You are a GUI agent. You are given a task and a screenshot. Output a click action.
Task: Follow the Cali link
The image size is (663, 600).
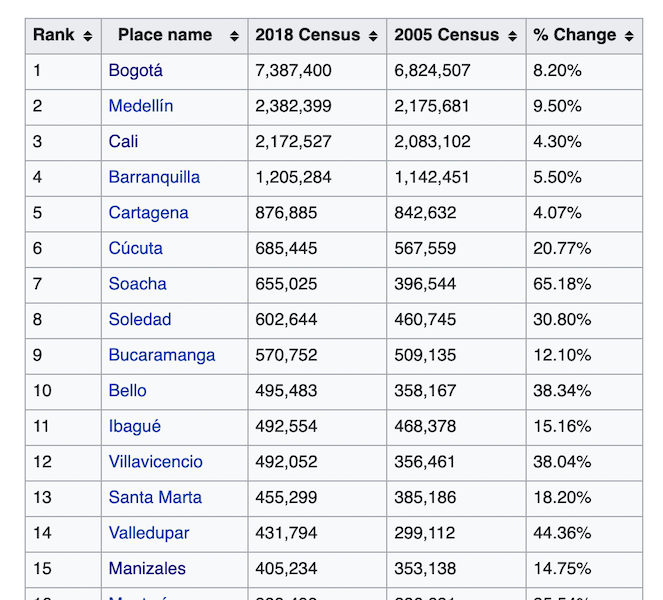click(x=123, y=141)
